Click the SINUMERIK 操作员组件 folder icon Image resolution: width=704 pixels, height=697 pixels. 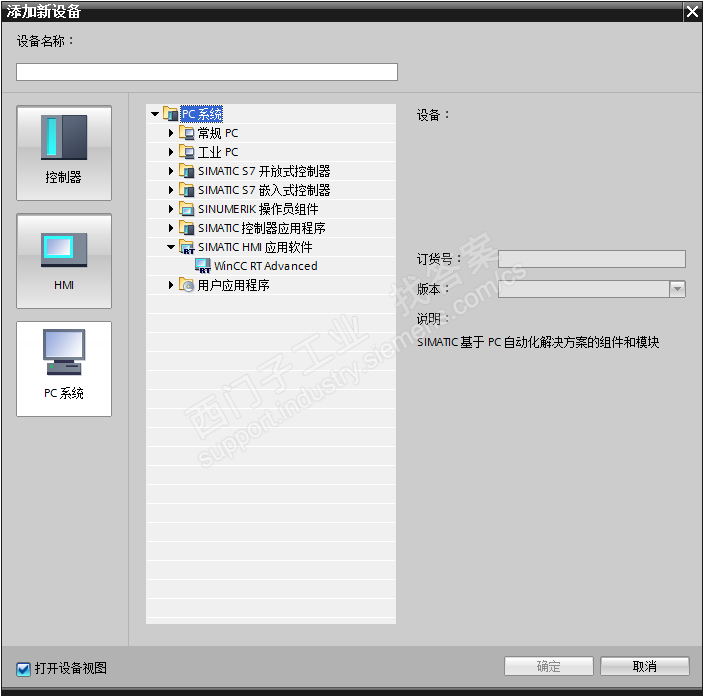[186, 209]
